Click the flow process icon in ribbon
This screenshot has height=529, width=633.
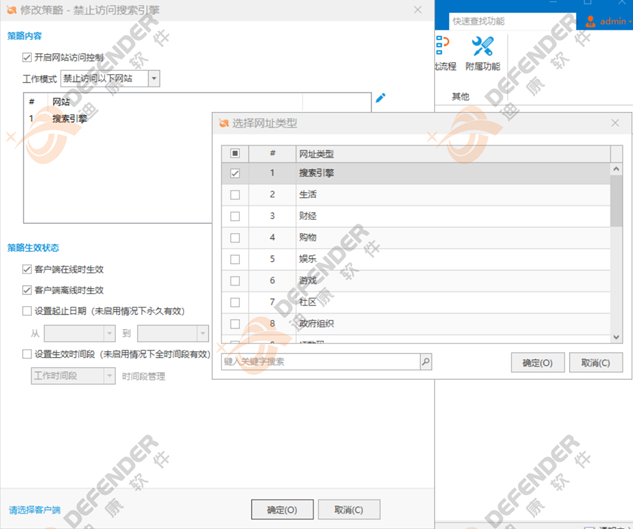[442, 46]
